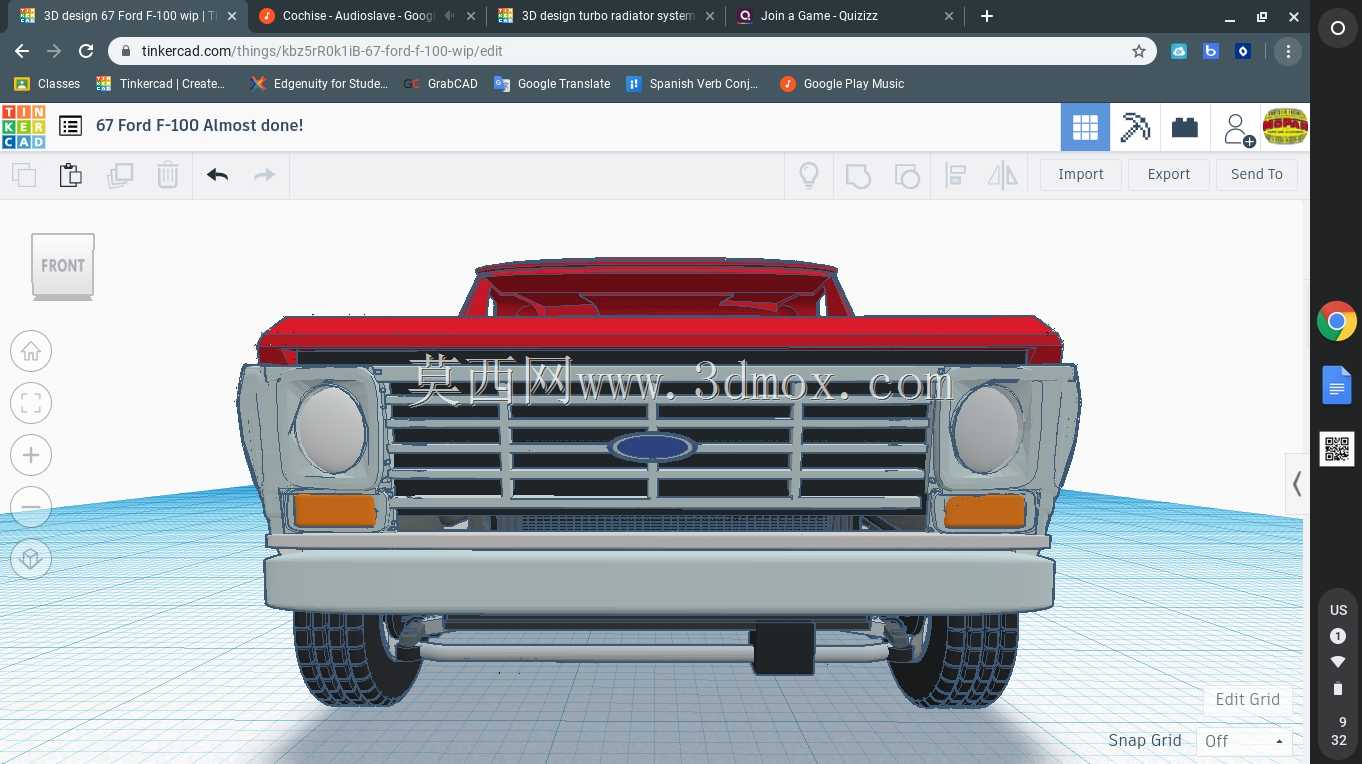Screen dimensions: 1362x764
Task: Switch to 3D design grid view
Action: (1085, 127)
